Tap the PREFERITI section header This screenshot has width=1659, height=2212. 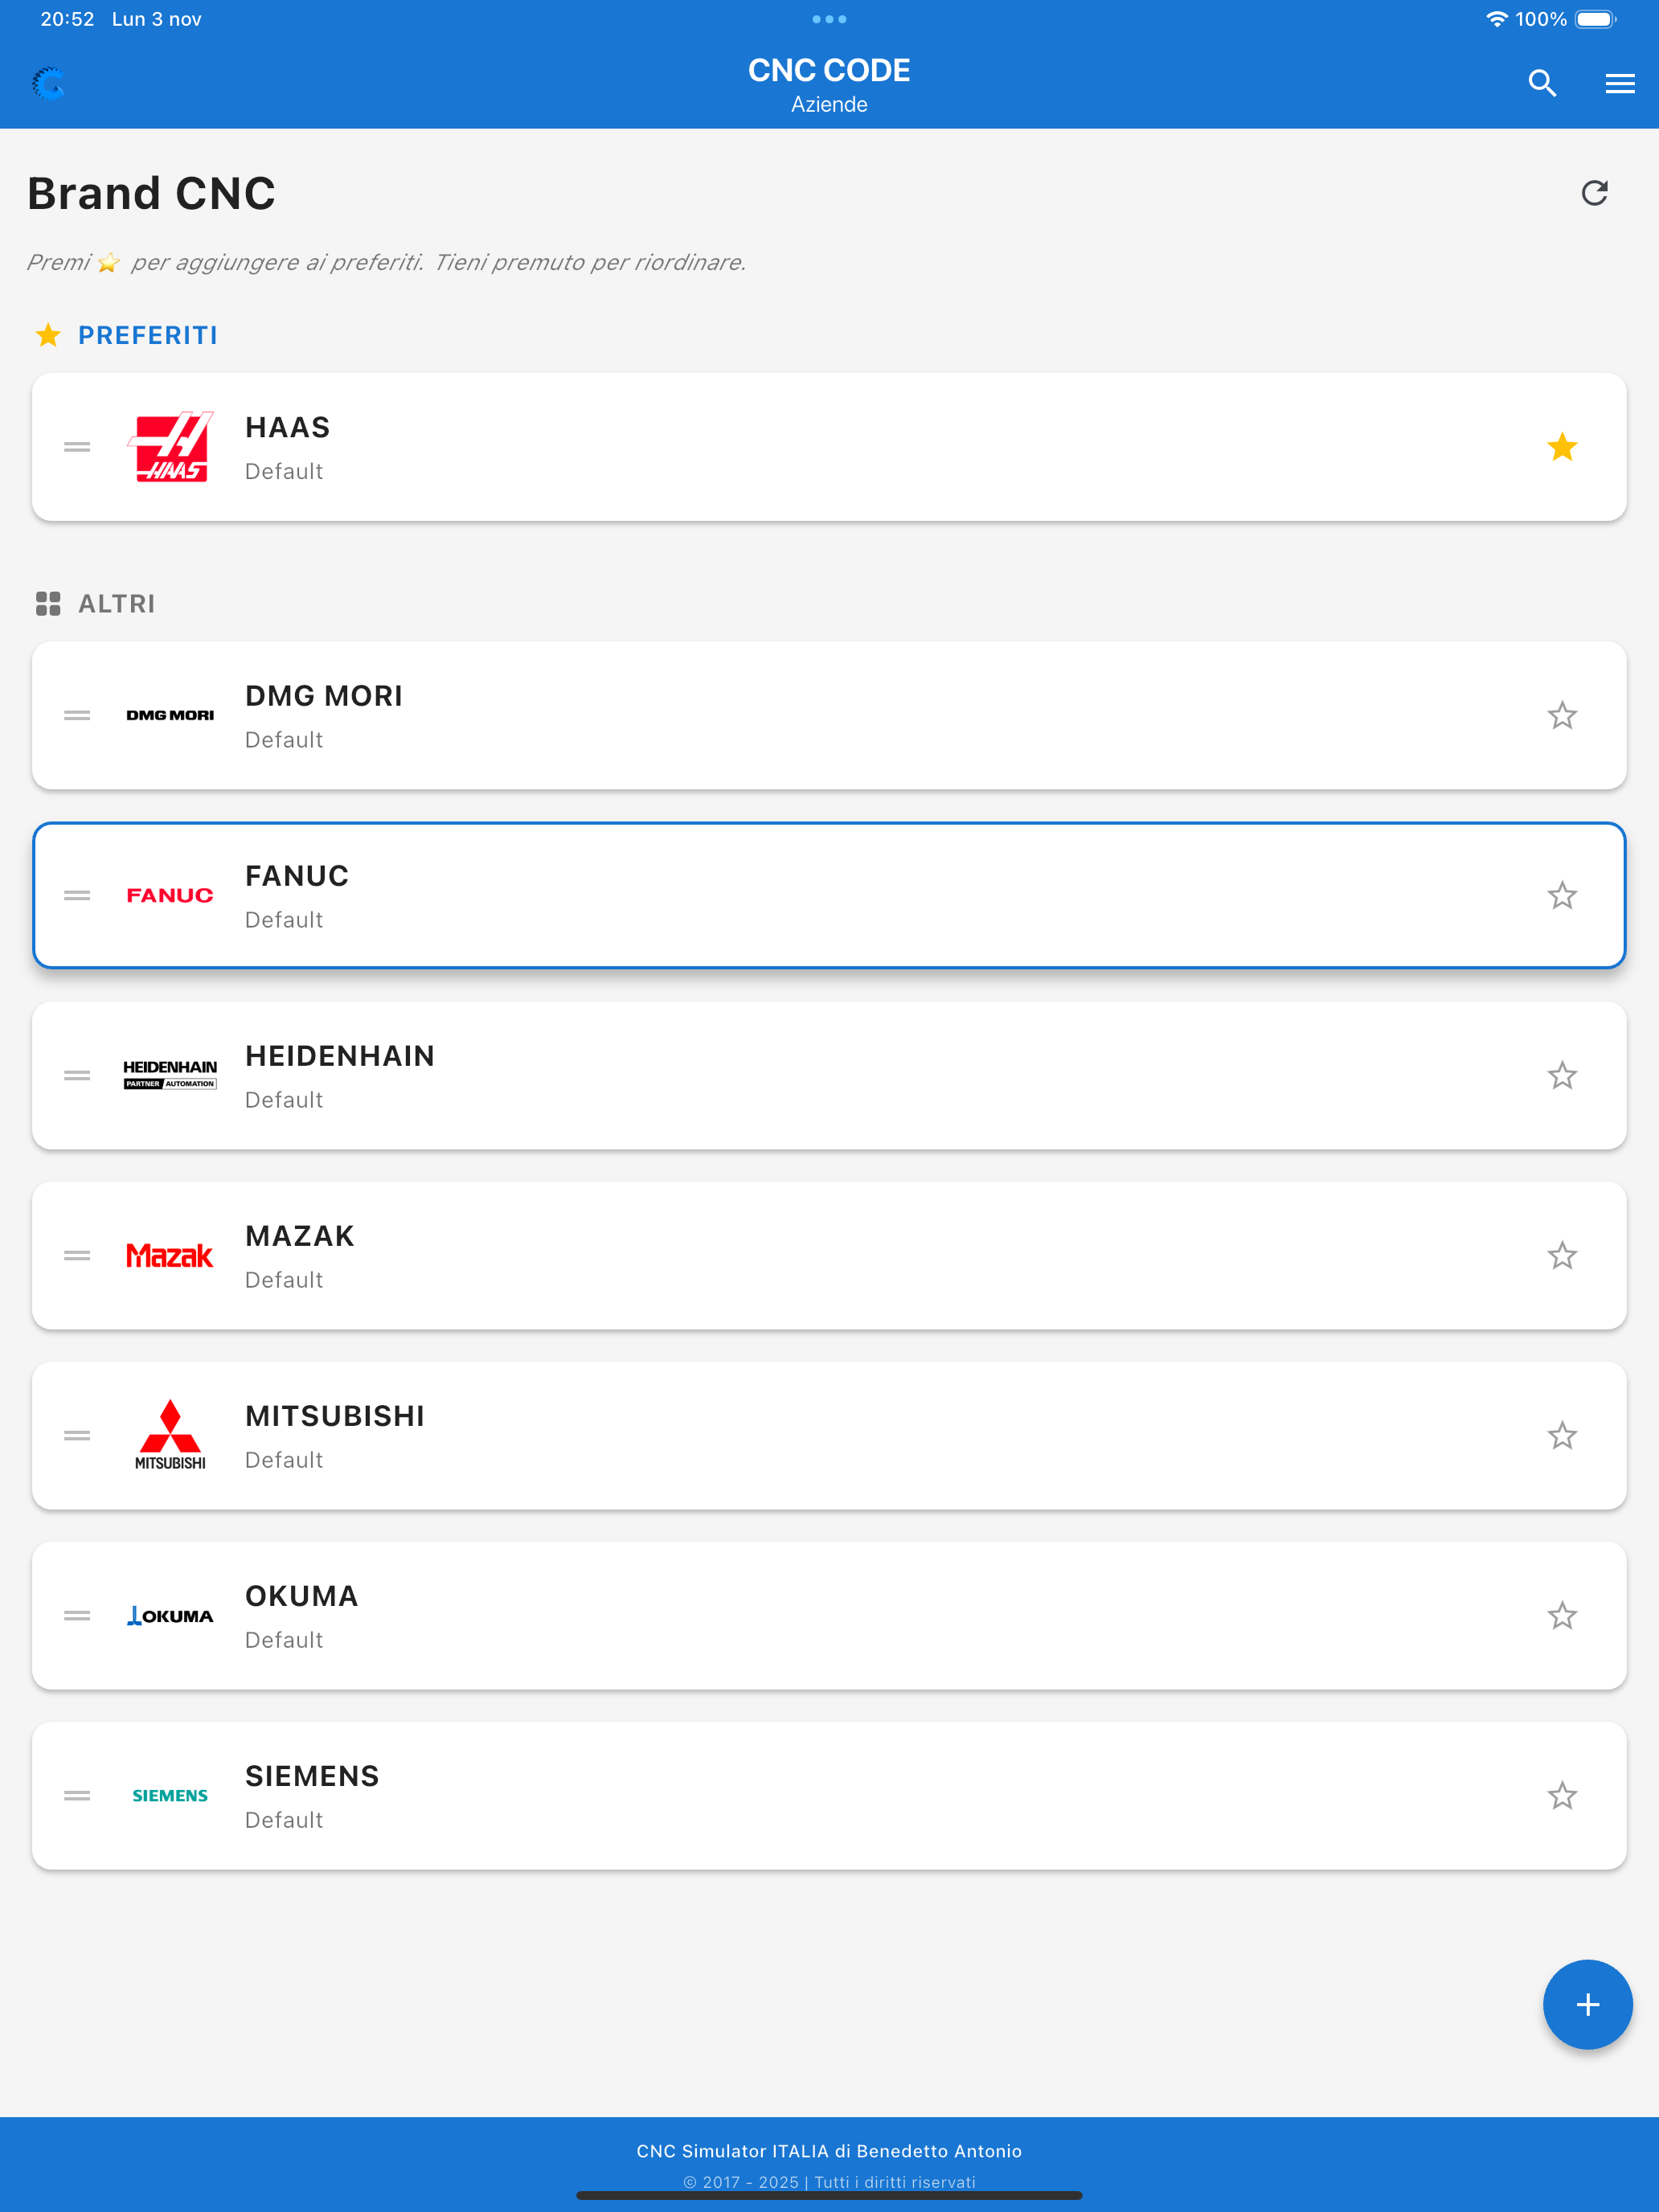click(x=148, y=335)
